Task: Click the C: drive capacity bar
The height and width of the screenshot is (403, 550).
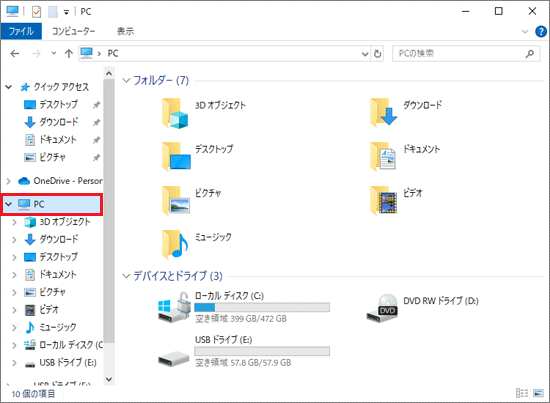Action: point(262,308)
